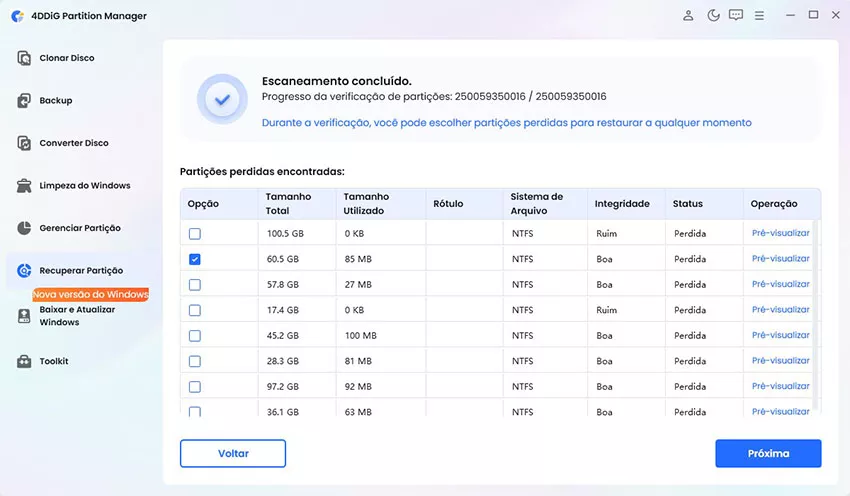Check the 100.5 GB partition checkbox
The width and height of the screenshot is (850, 496).
(x=195, y=234)
